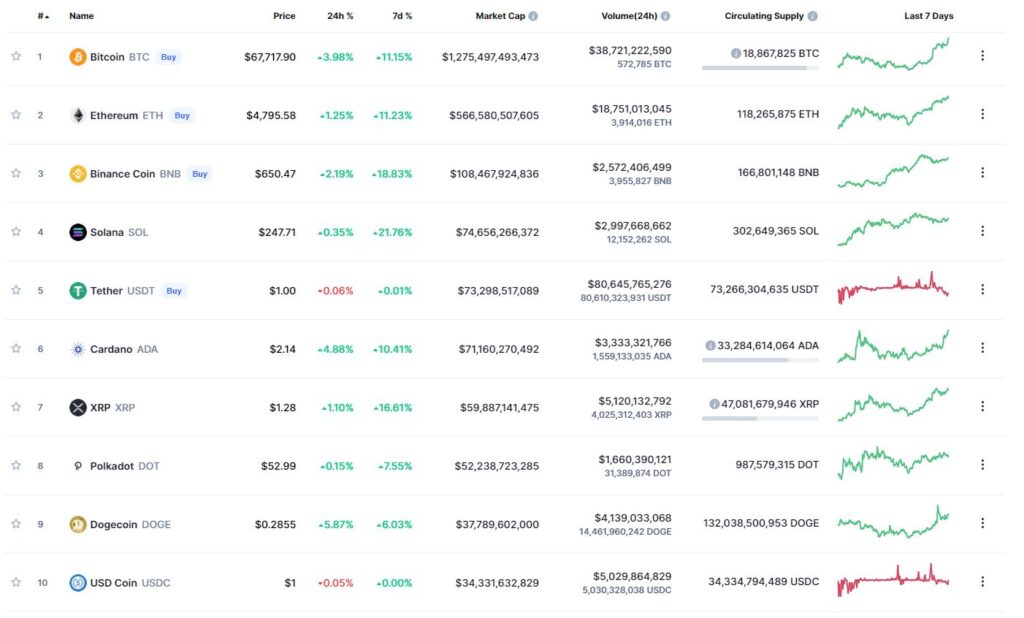Screen dimensions: 1024x618
Task: Open the three-dot menu for XRP
Action: 982,406
